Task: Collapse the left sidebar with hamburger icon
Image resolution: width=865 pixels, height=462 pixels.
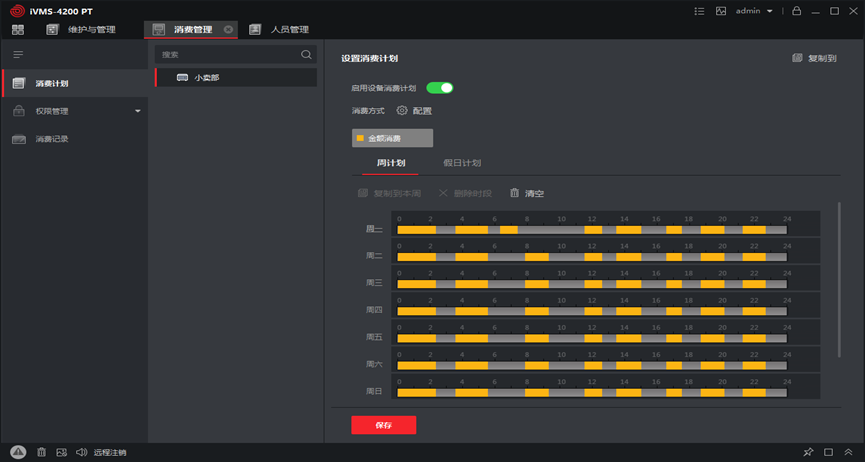Action: click(17, 54)
